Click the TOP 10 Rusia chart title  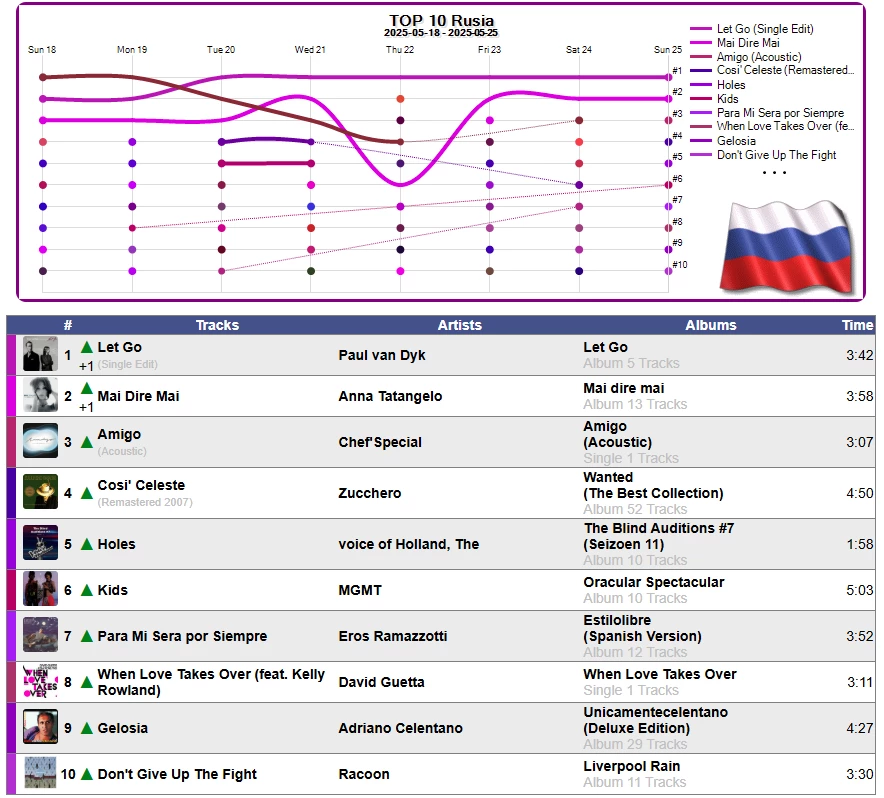[x=441, y=21]
